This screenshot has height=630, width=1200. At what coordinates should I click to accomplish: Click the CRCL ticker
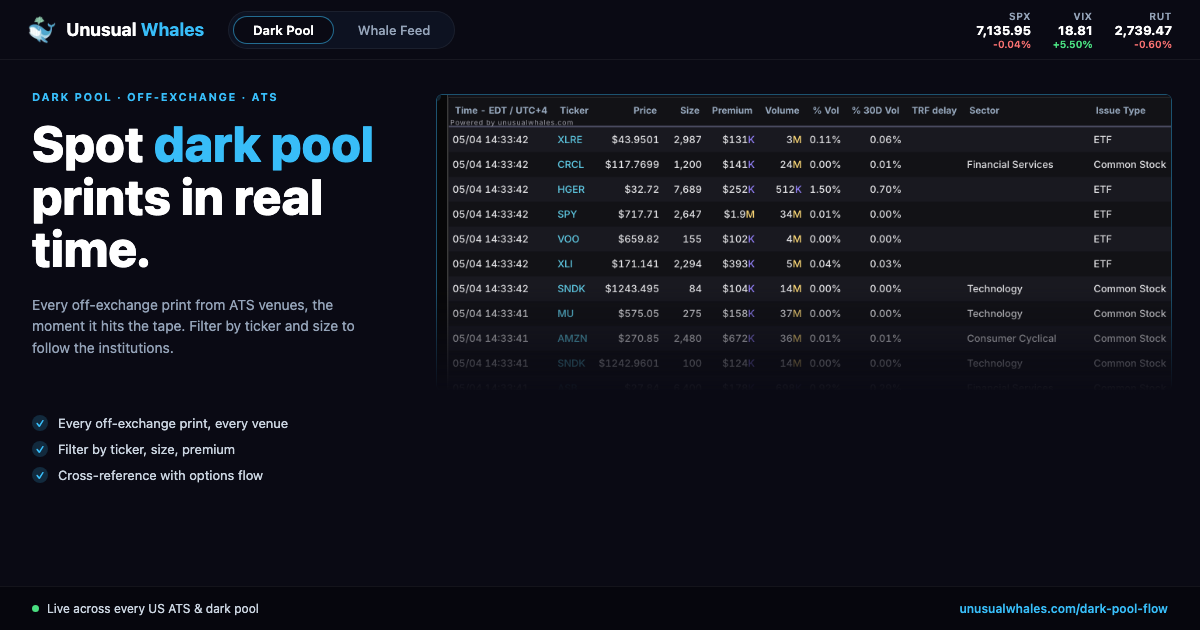click(x=571, y=164)
